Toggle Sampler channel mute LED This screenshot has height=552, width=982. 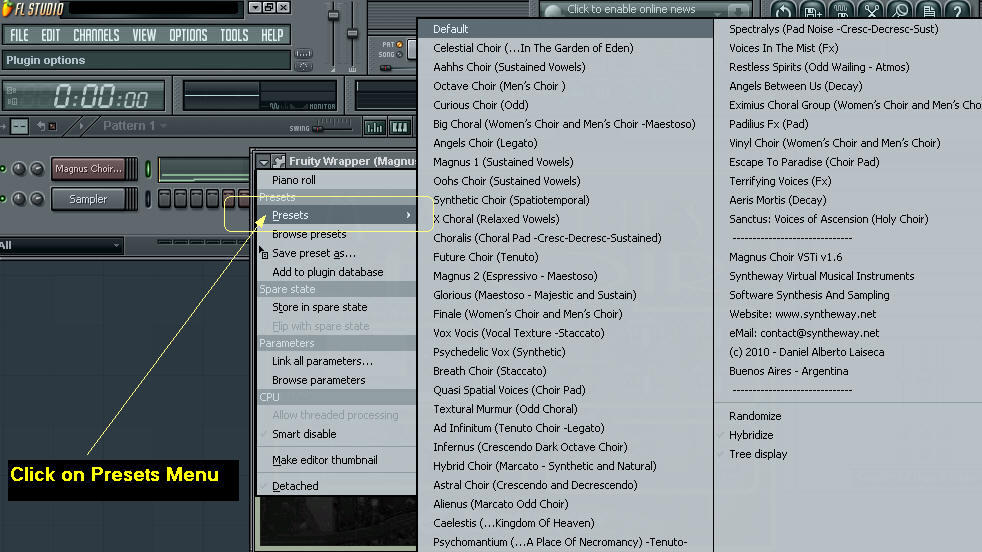[3, 199]
